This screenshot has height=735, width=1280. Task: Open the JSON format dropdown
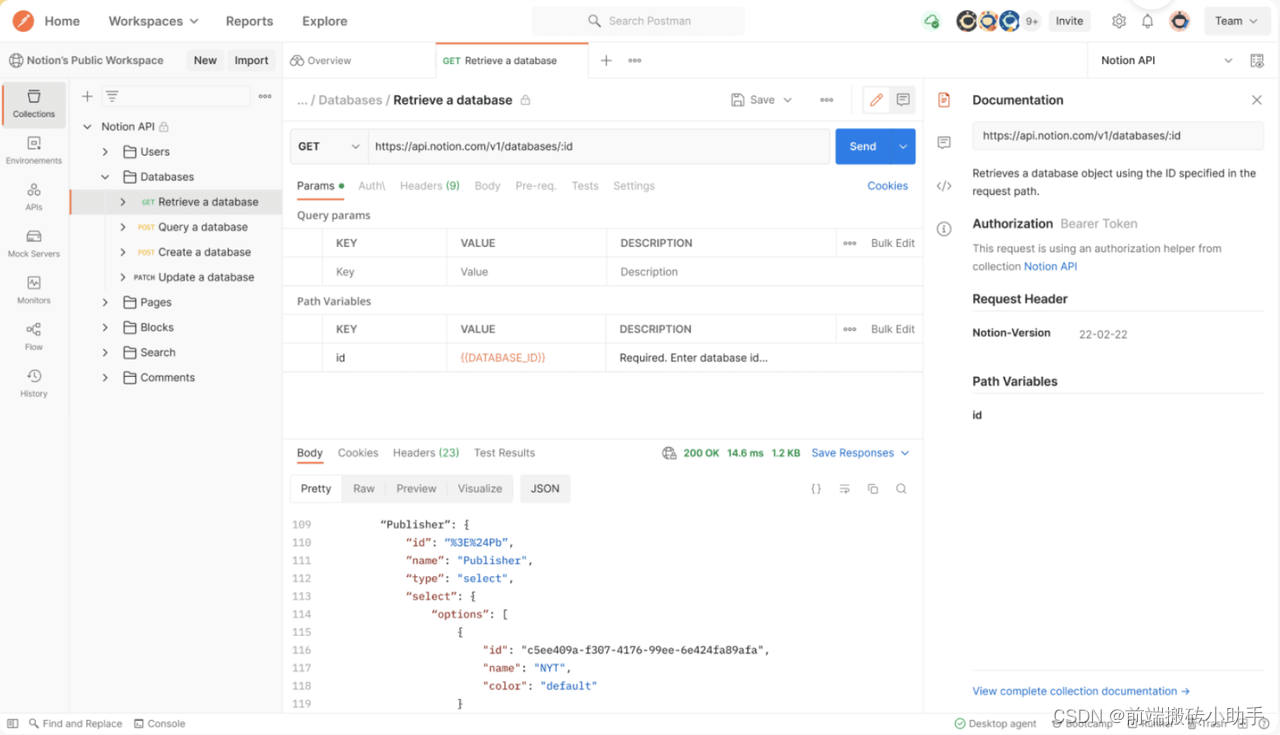545,489
